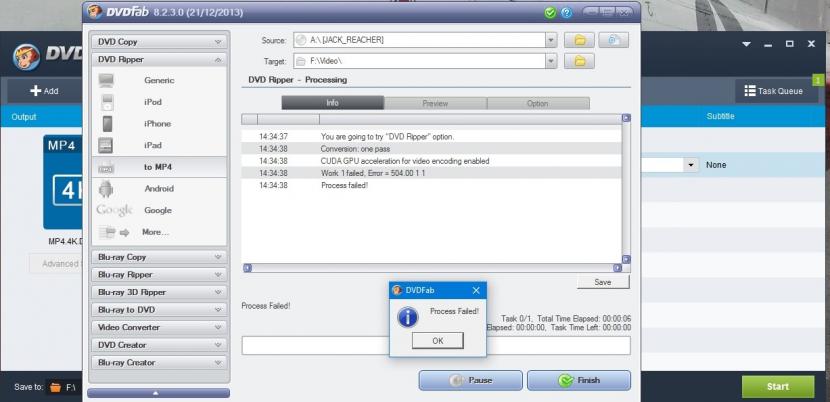Open the Source path dropdown

(551, 40)
